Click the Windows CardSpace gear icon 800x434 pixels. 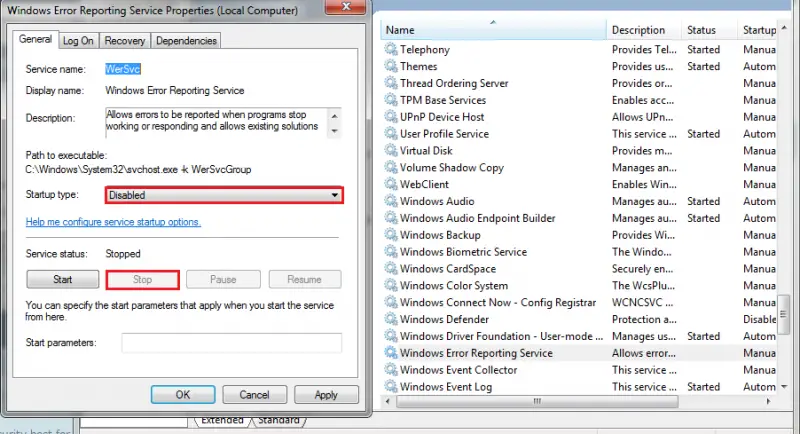point(391,268)
